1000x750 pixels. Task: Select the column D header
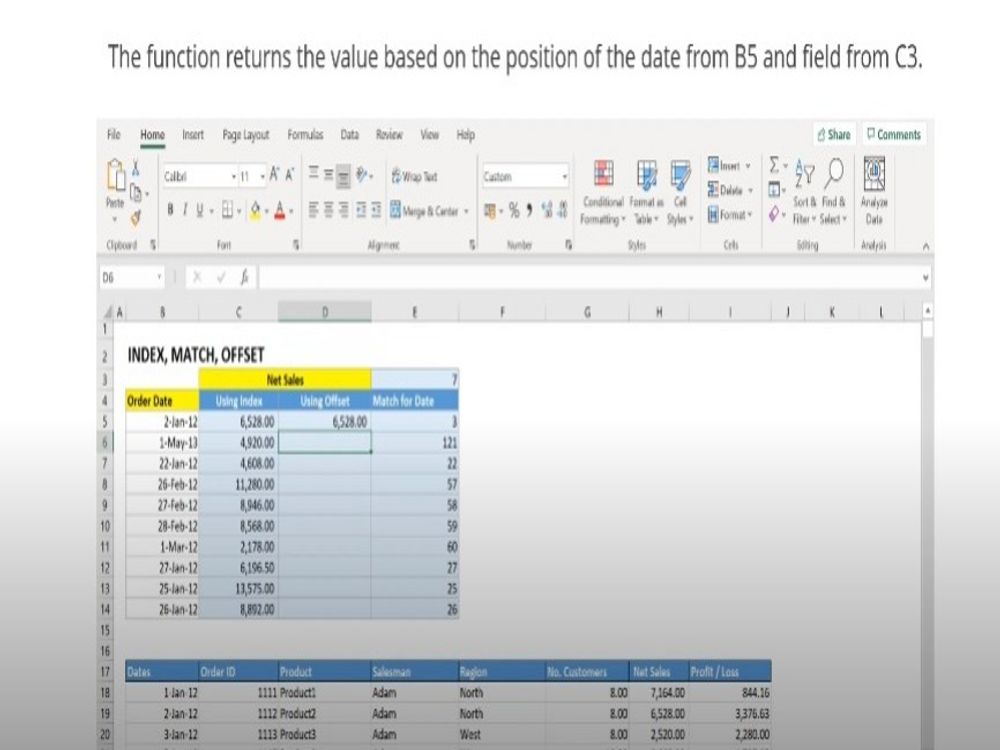tap(325, 312)
